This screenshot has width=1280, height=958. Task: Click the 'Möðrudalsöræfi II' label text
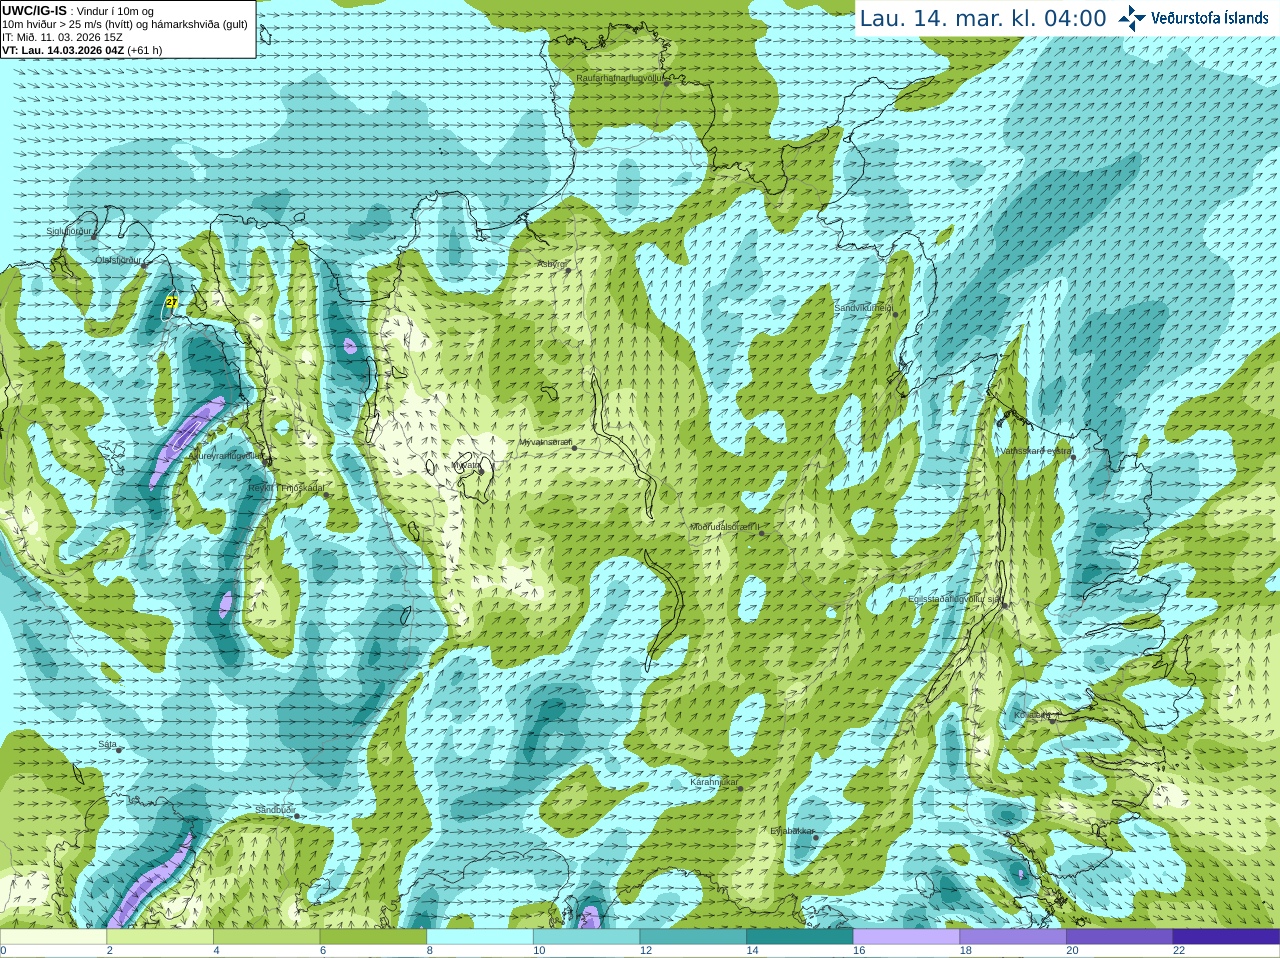(726, 527)
